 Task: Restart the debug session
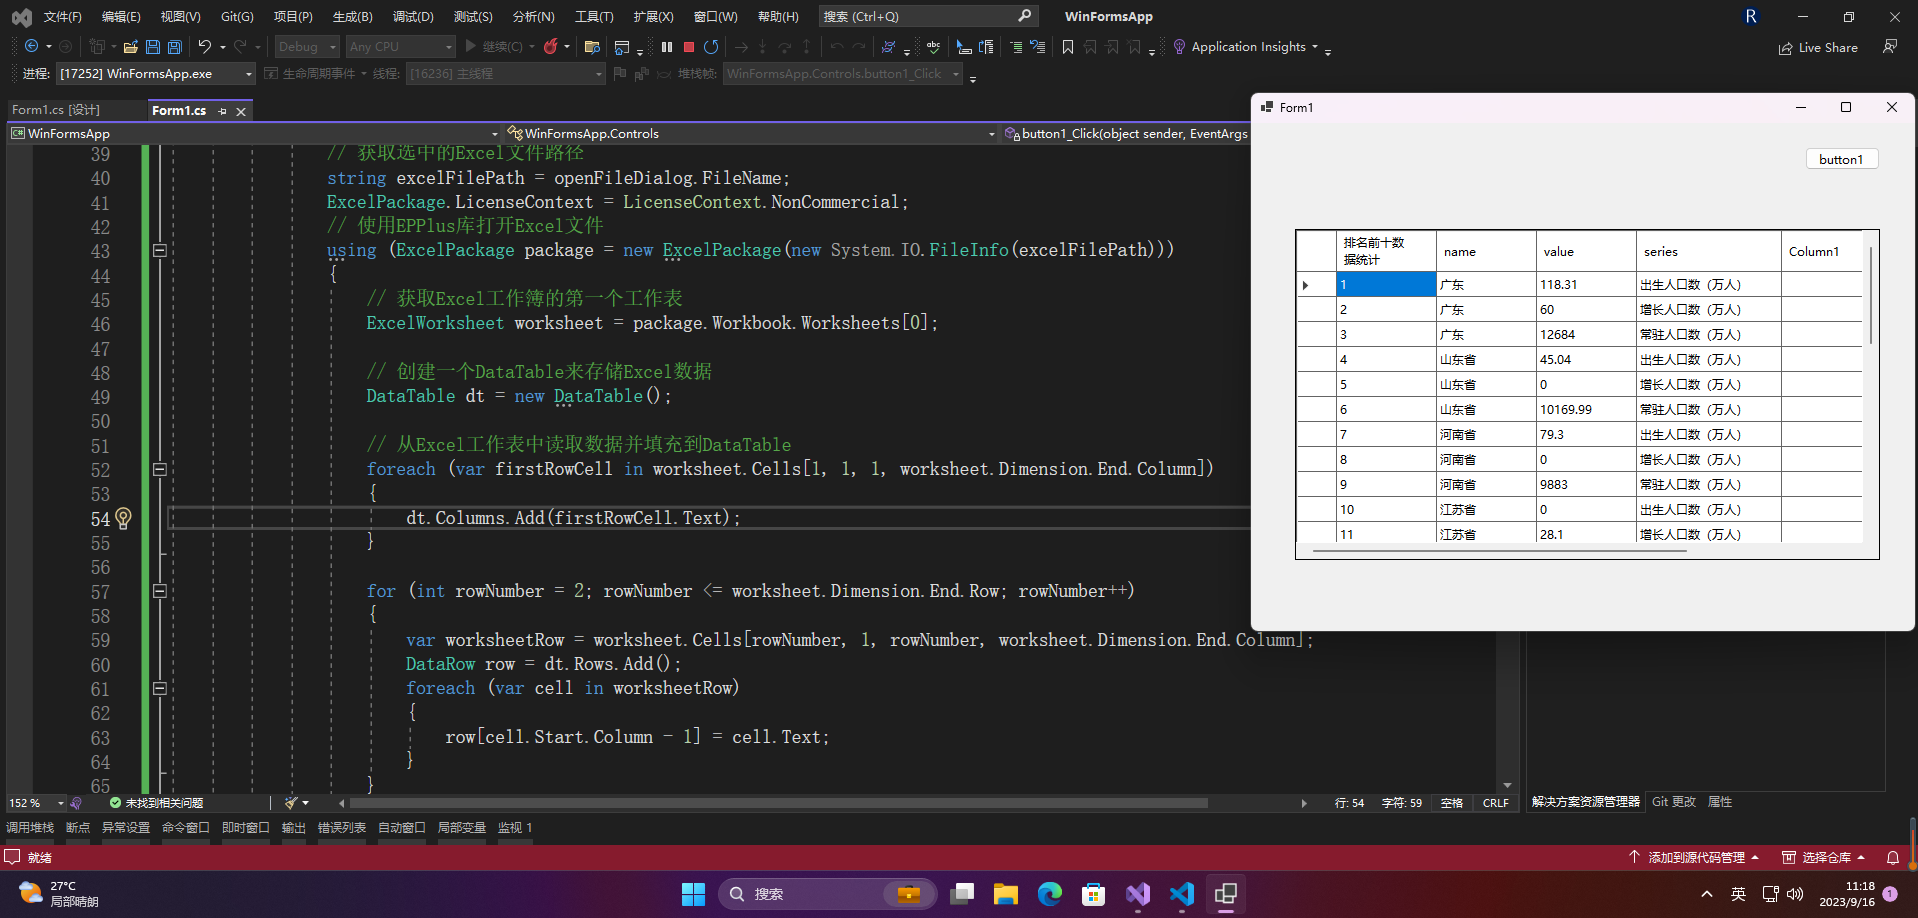coord(711,47)
